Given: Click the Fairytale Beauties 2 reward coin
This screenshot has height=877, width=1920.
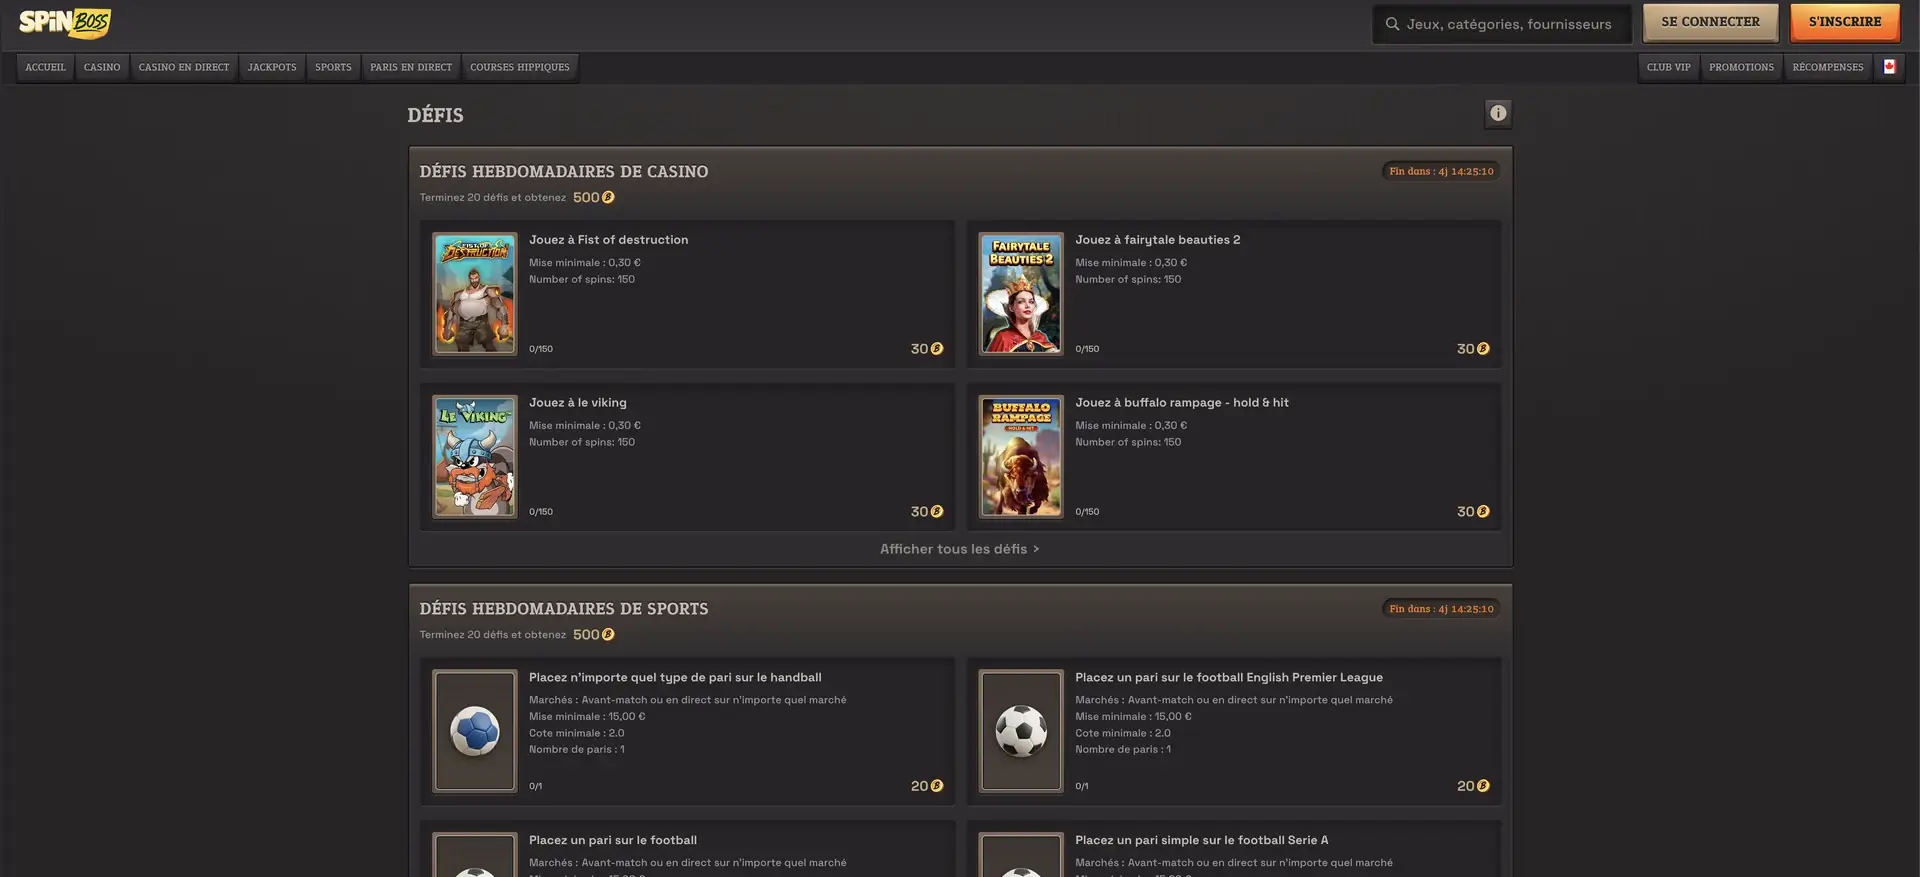Looking at the screenshot, I should pos(1483,349).
